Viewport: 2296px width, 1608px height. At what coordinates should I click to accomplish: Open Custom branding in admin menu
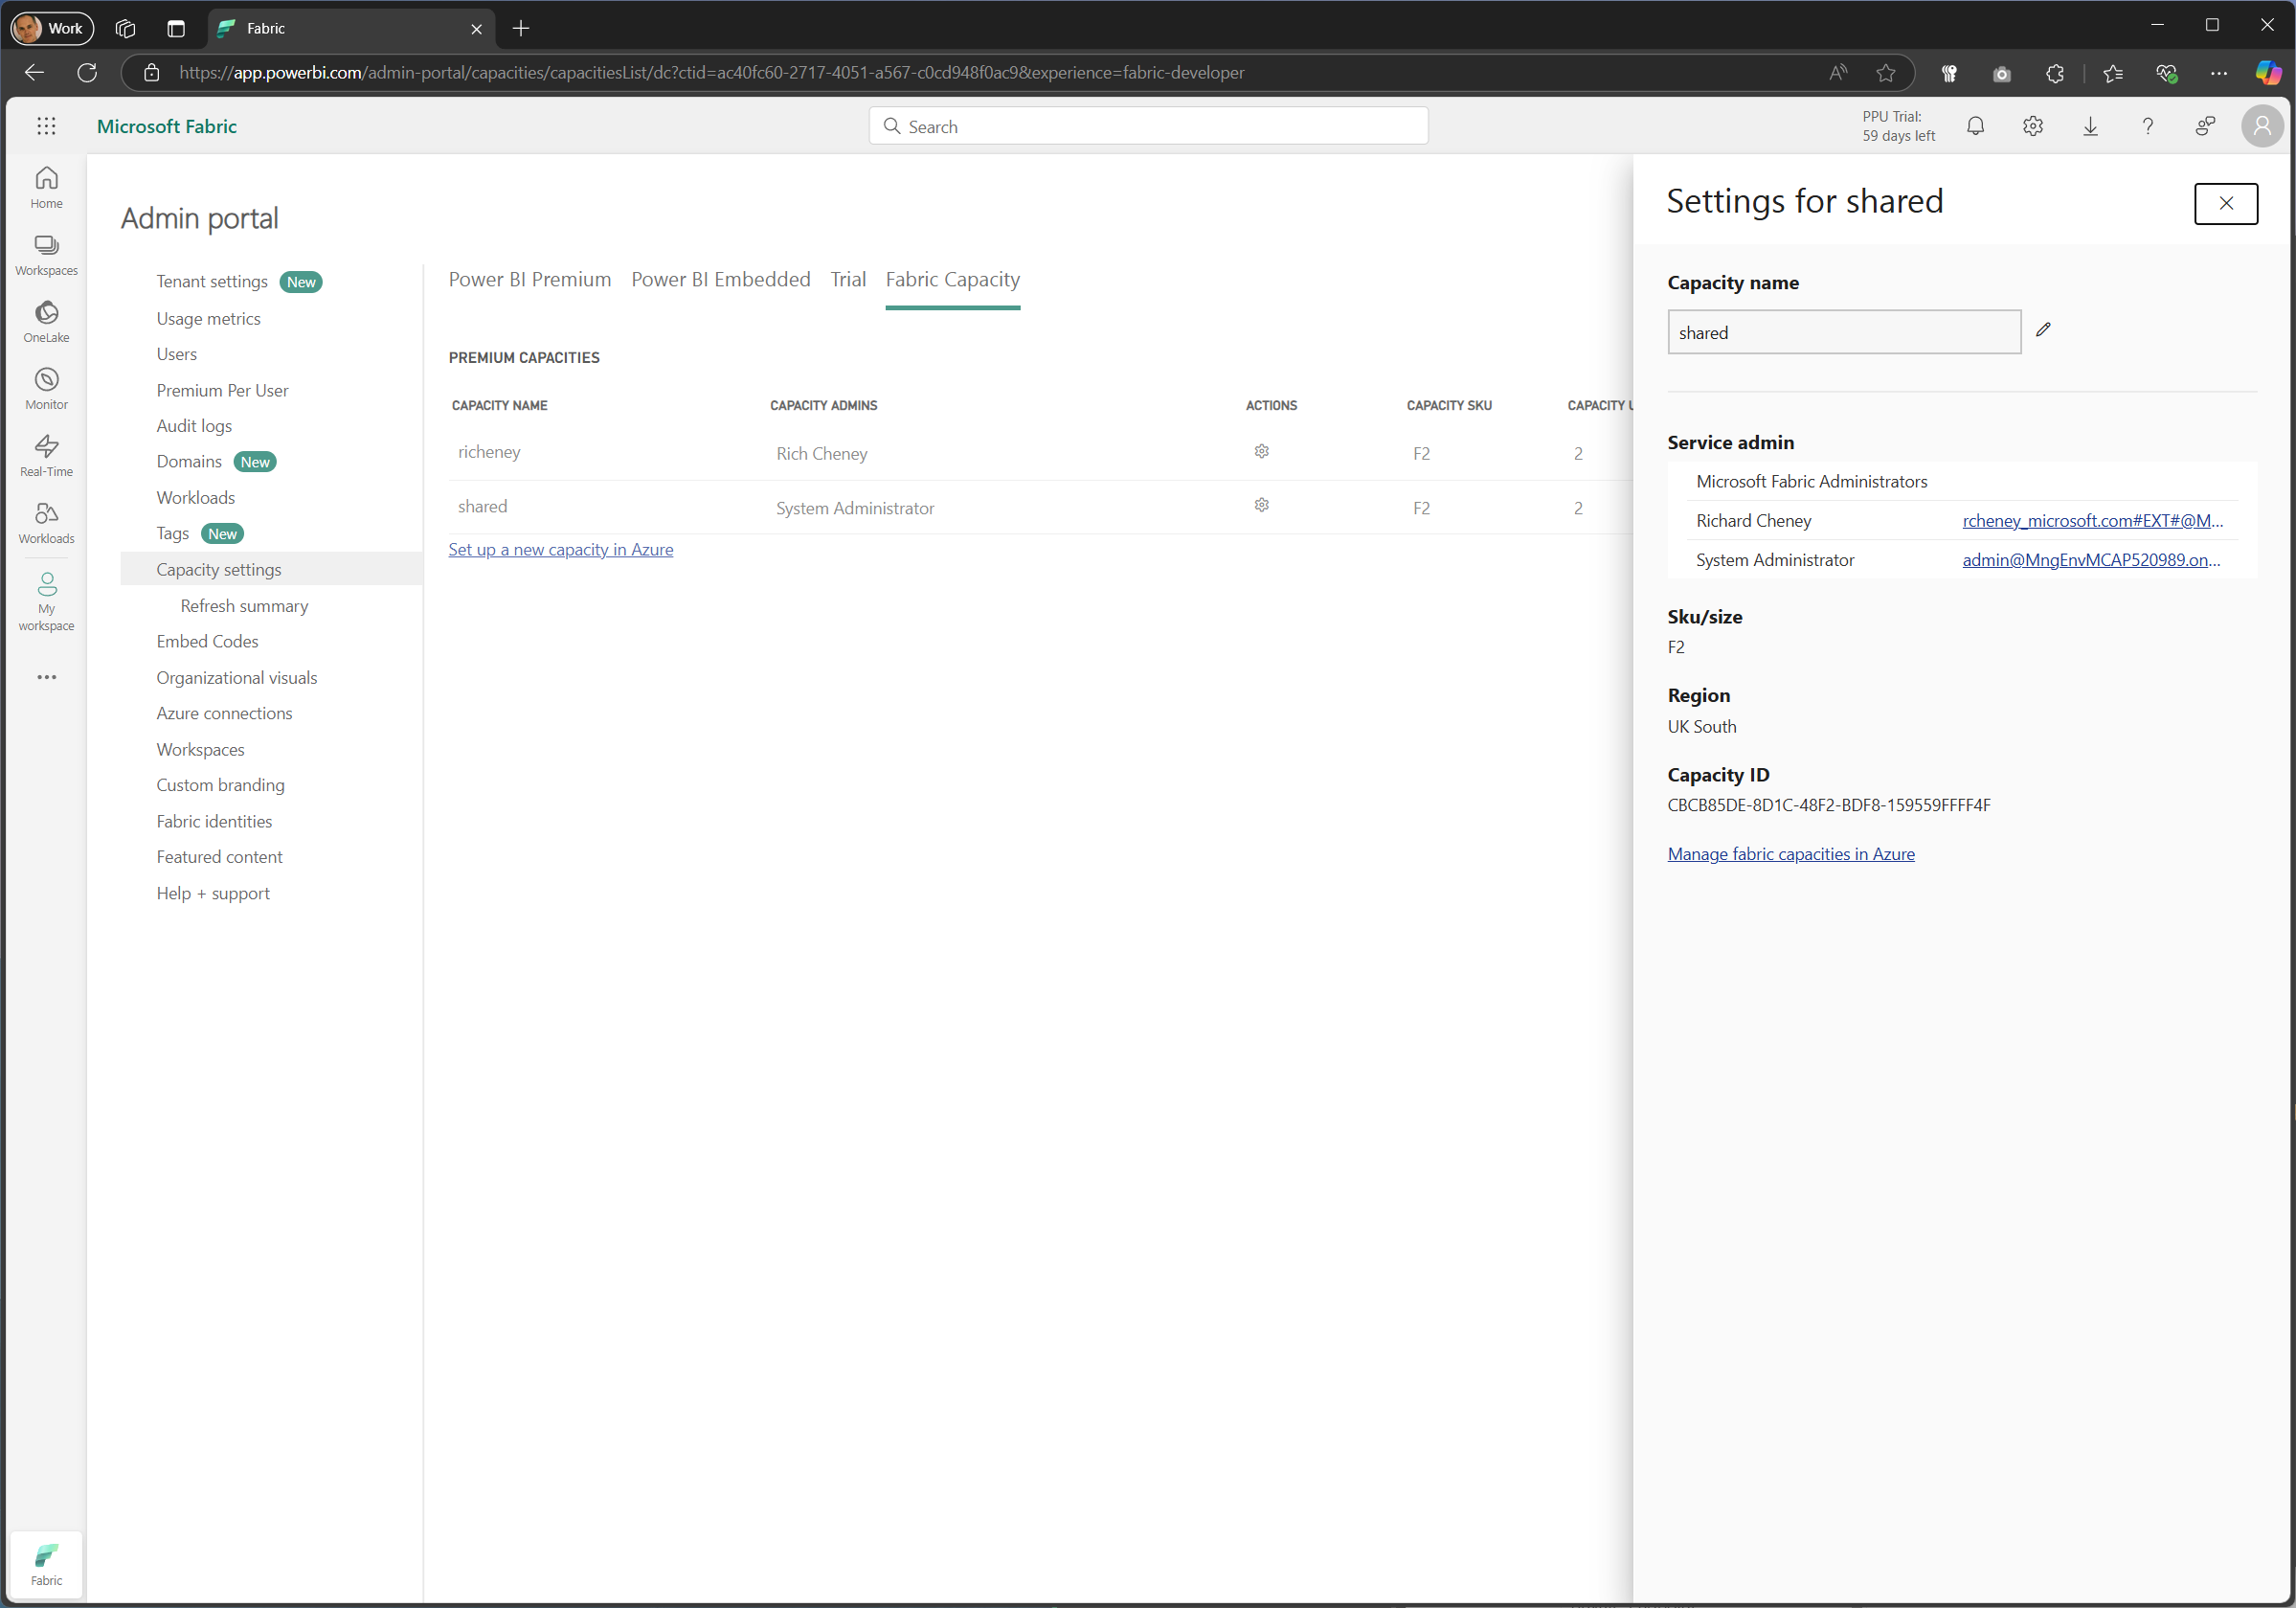220,785
